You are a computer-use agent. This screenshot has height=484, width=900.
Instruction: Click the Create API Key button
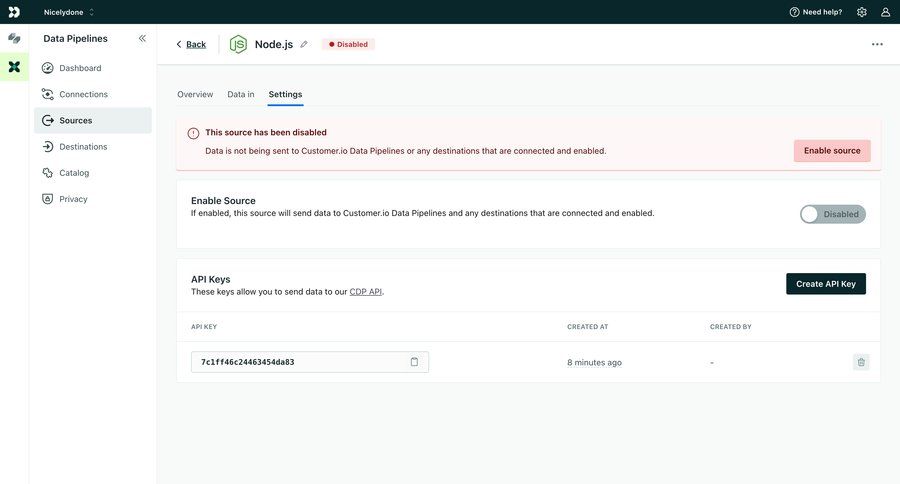pyautogui.click(x=826, y=284)
